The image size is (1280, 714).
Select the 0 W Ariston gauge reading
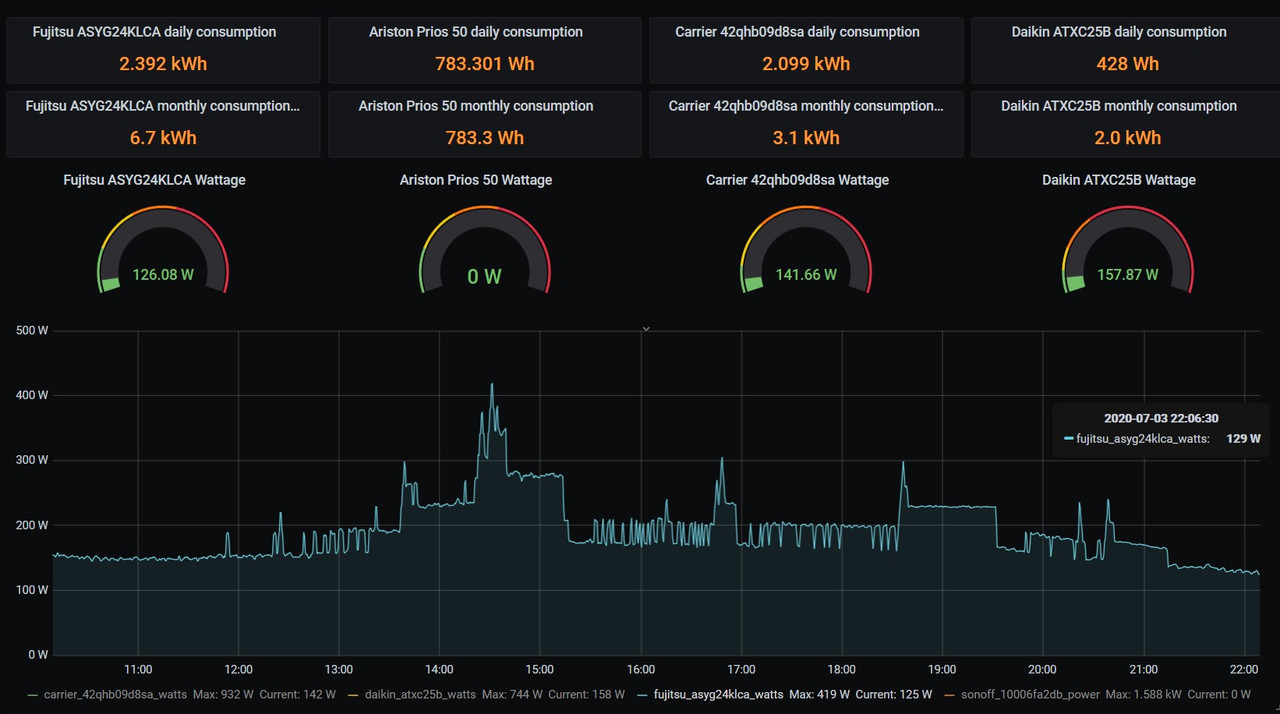tap(484, 276)
